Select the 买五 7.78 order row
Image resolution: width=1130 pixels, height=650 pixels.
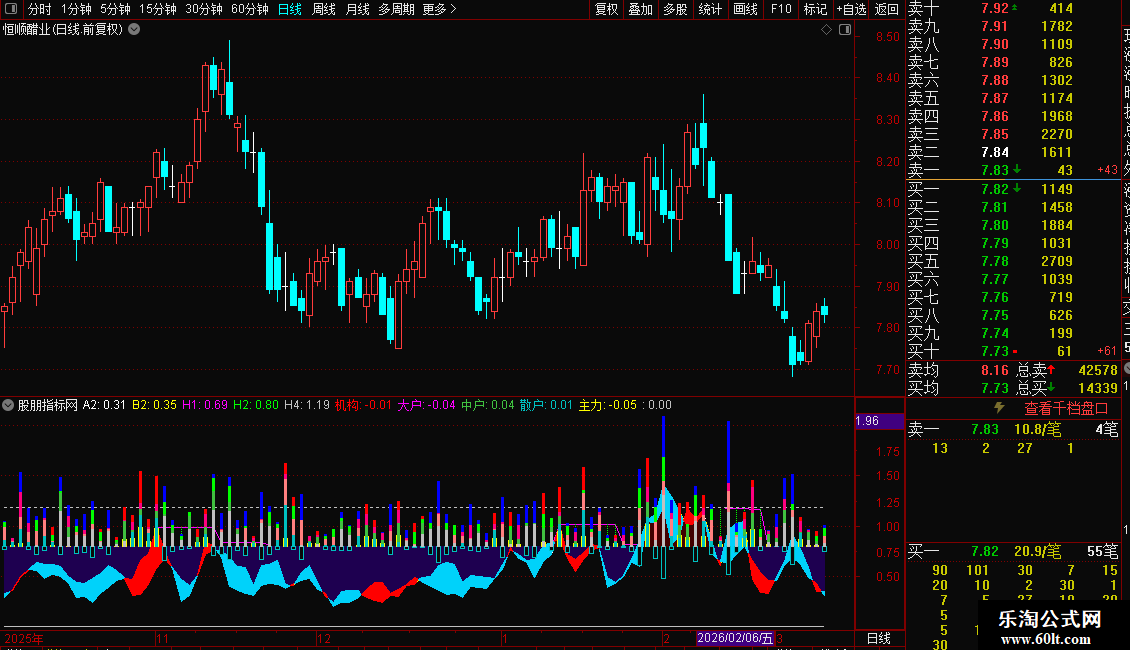1013,261
